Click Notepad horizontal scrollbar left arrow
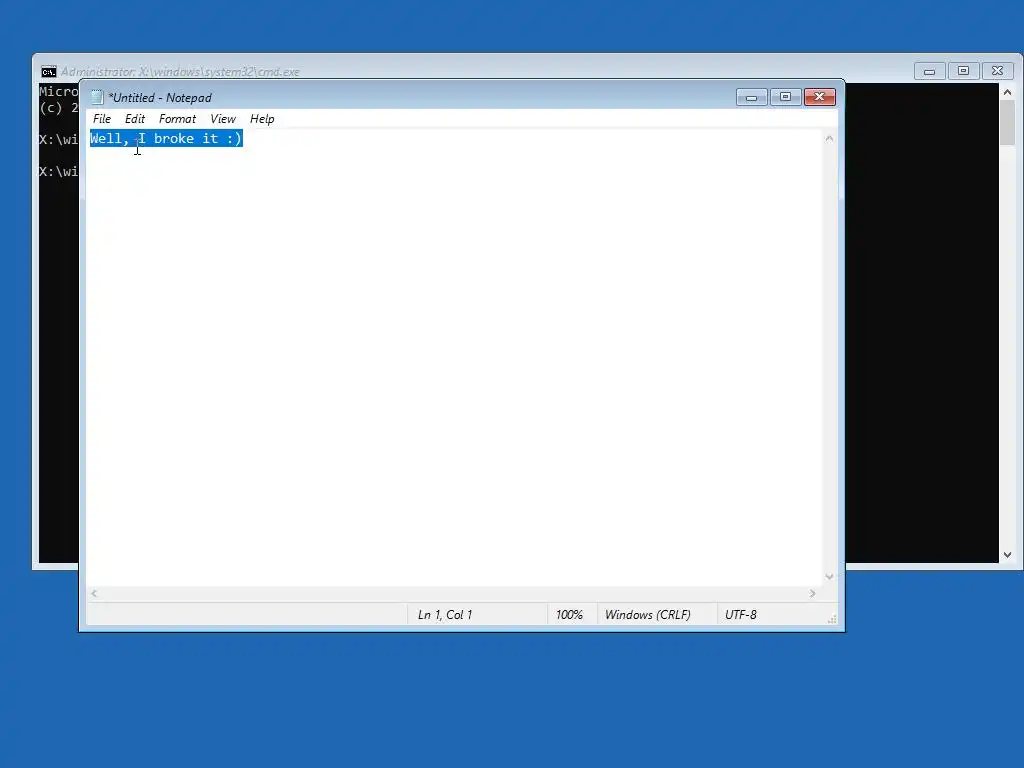Screen dimensions: 1024x768 94,593
